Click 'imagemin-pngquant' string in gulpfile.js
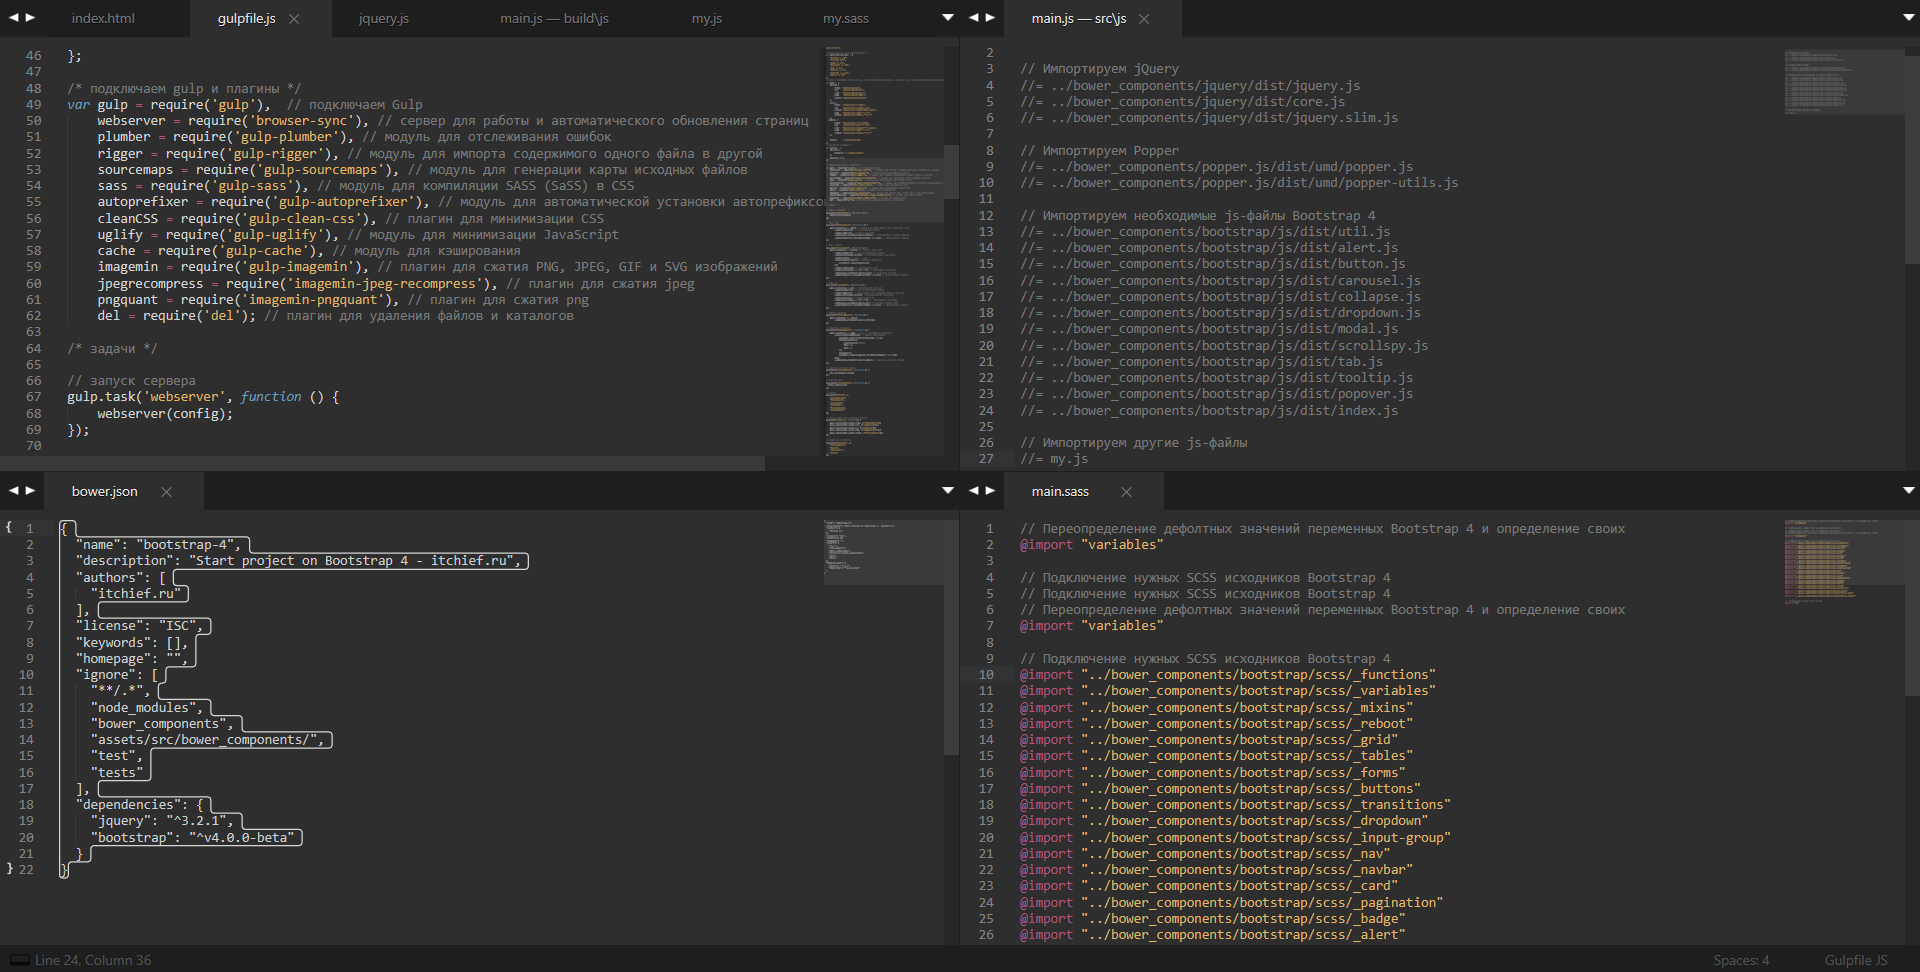Image resolution: width=1920 pixels, height=972 pixels. point(315,300)
